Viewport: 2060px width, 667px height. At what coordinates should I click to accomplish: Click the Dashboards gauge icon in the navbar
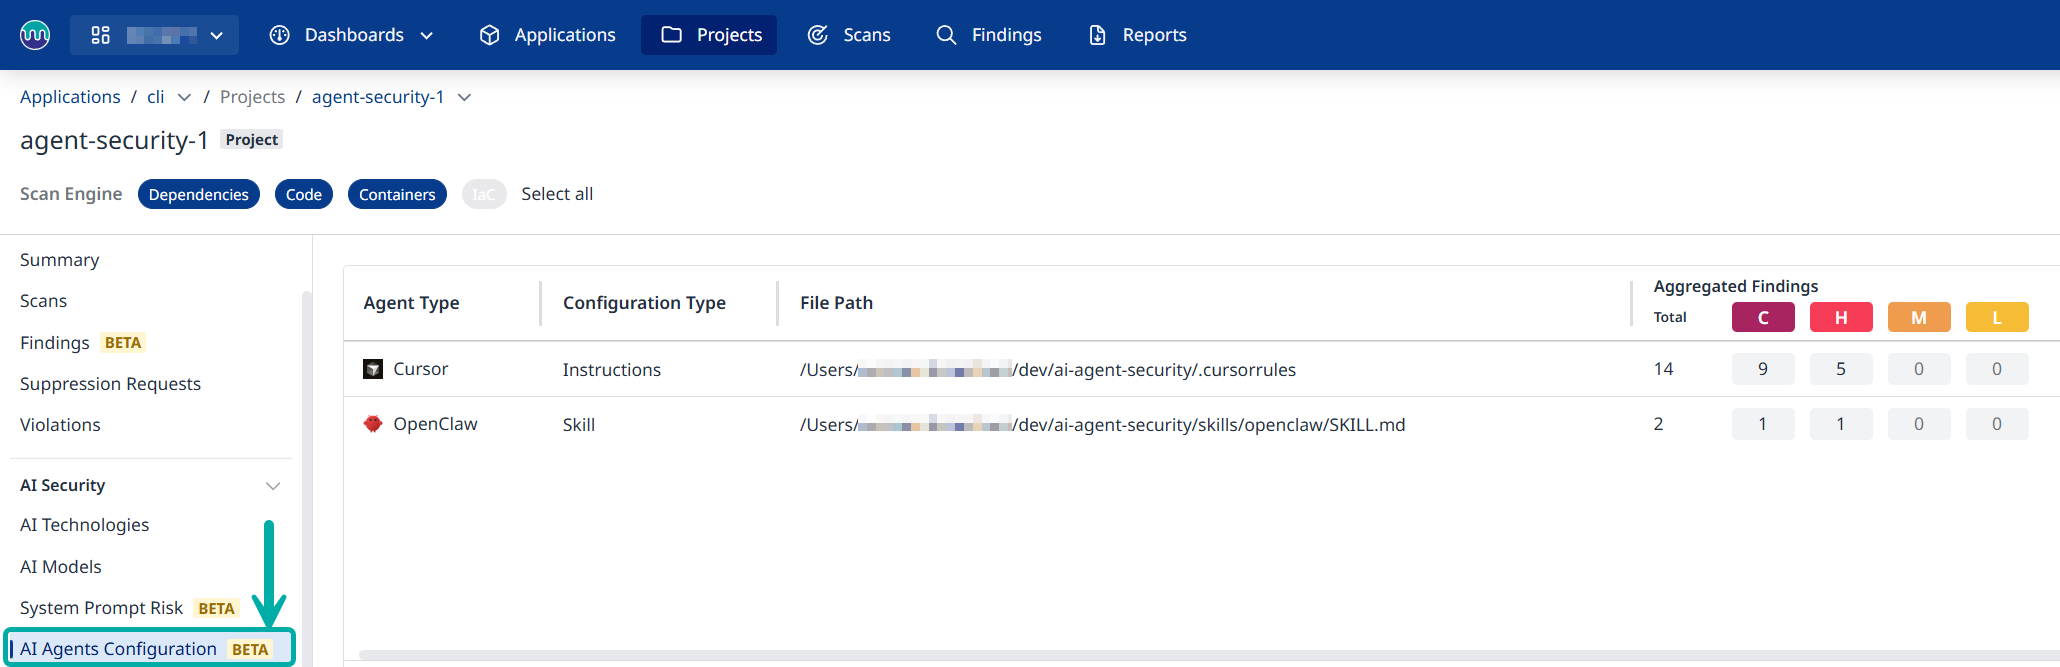(x=280, y=35)
